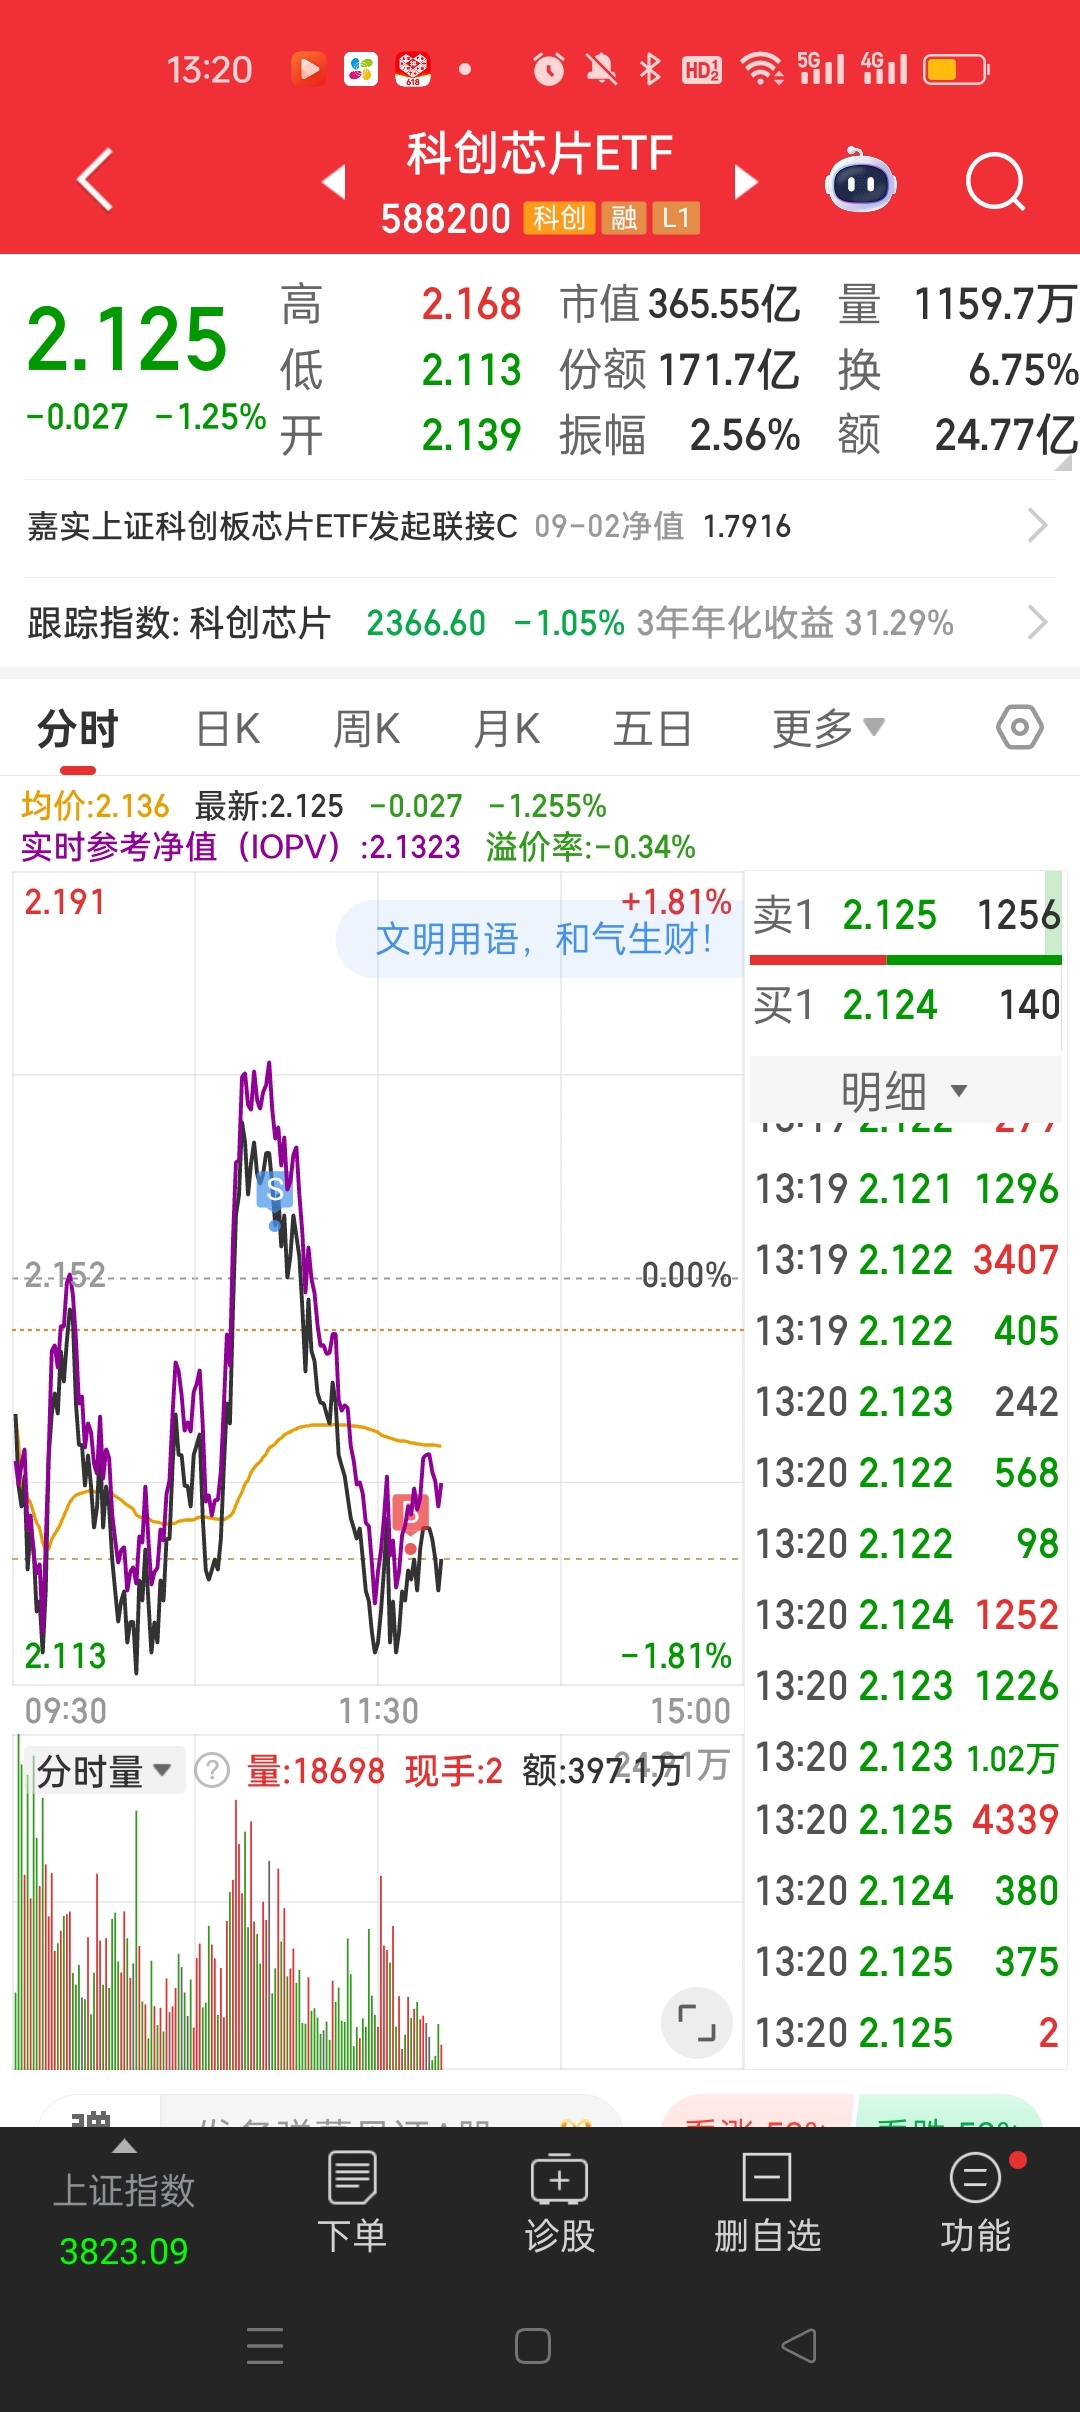Open search with magnifier icon
1080x2412 pixels.
[x=996, y=182]
